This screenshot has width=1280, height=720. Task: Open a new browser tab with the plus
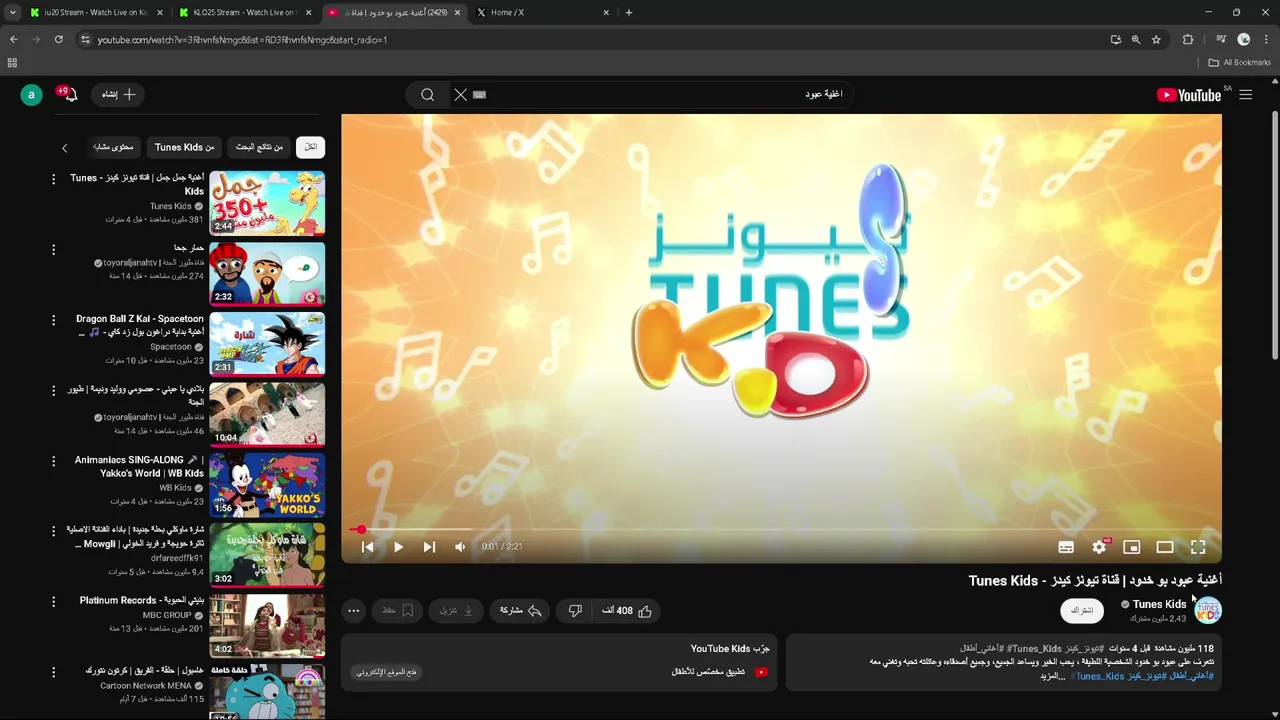629,12
